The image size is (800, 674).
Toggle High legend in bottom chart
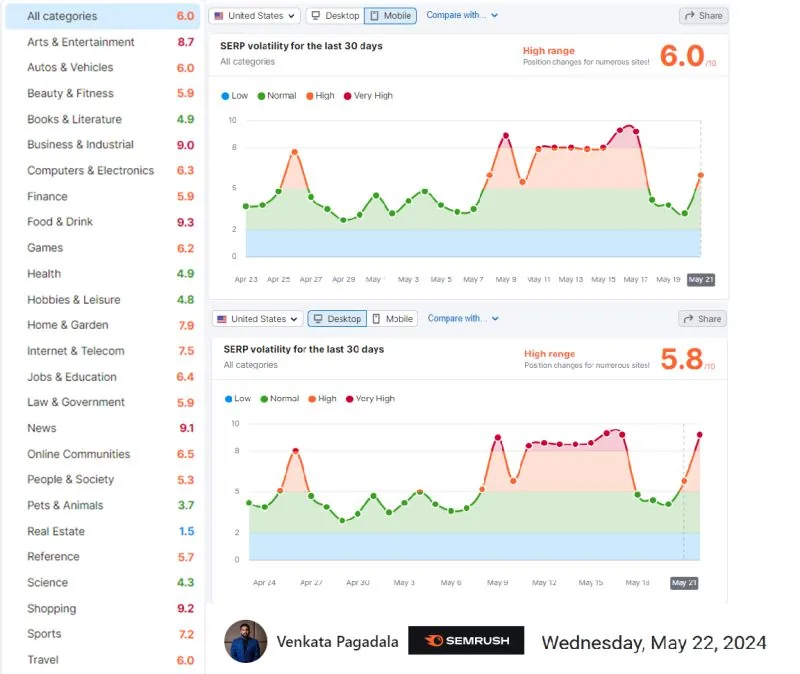[322, 399]
